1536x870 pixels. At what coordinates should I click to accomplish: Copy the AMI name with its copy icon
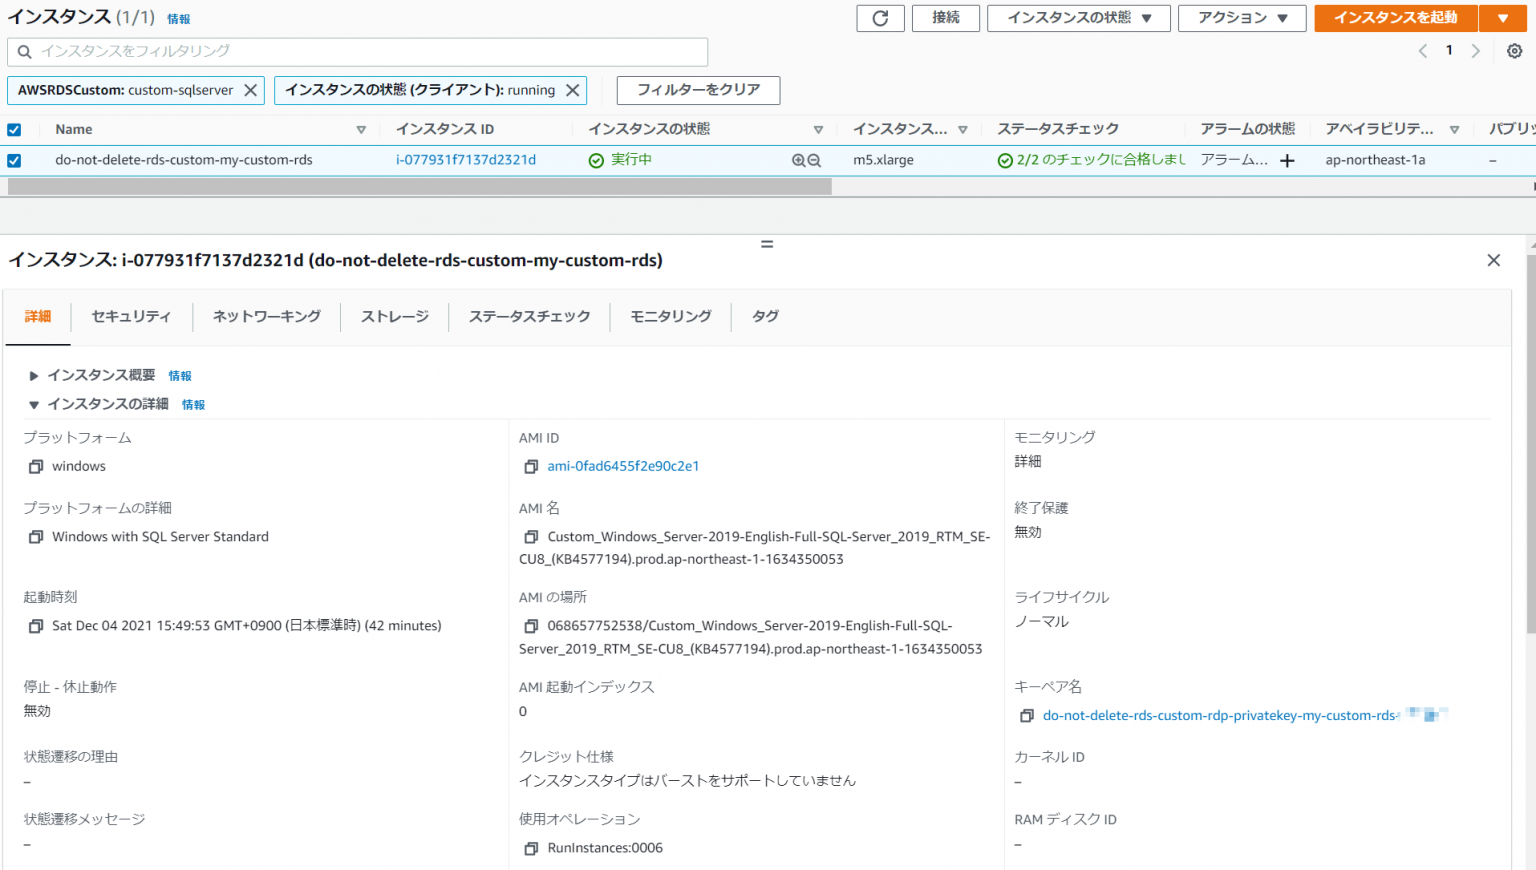[531, 536]
